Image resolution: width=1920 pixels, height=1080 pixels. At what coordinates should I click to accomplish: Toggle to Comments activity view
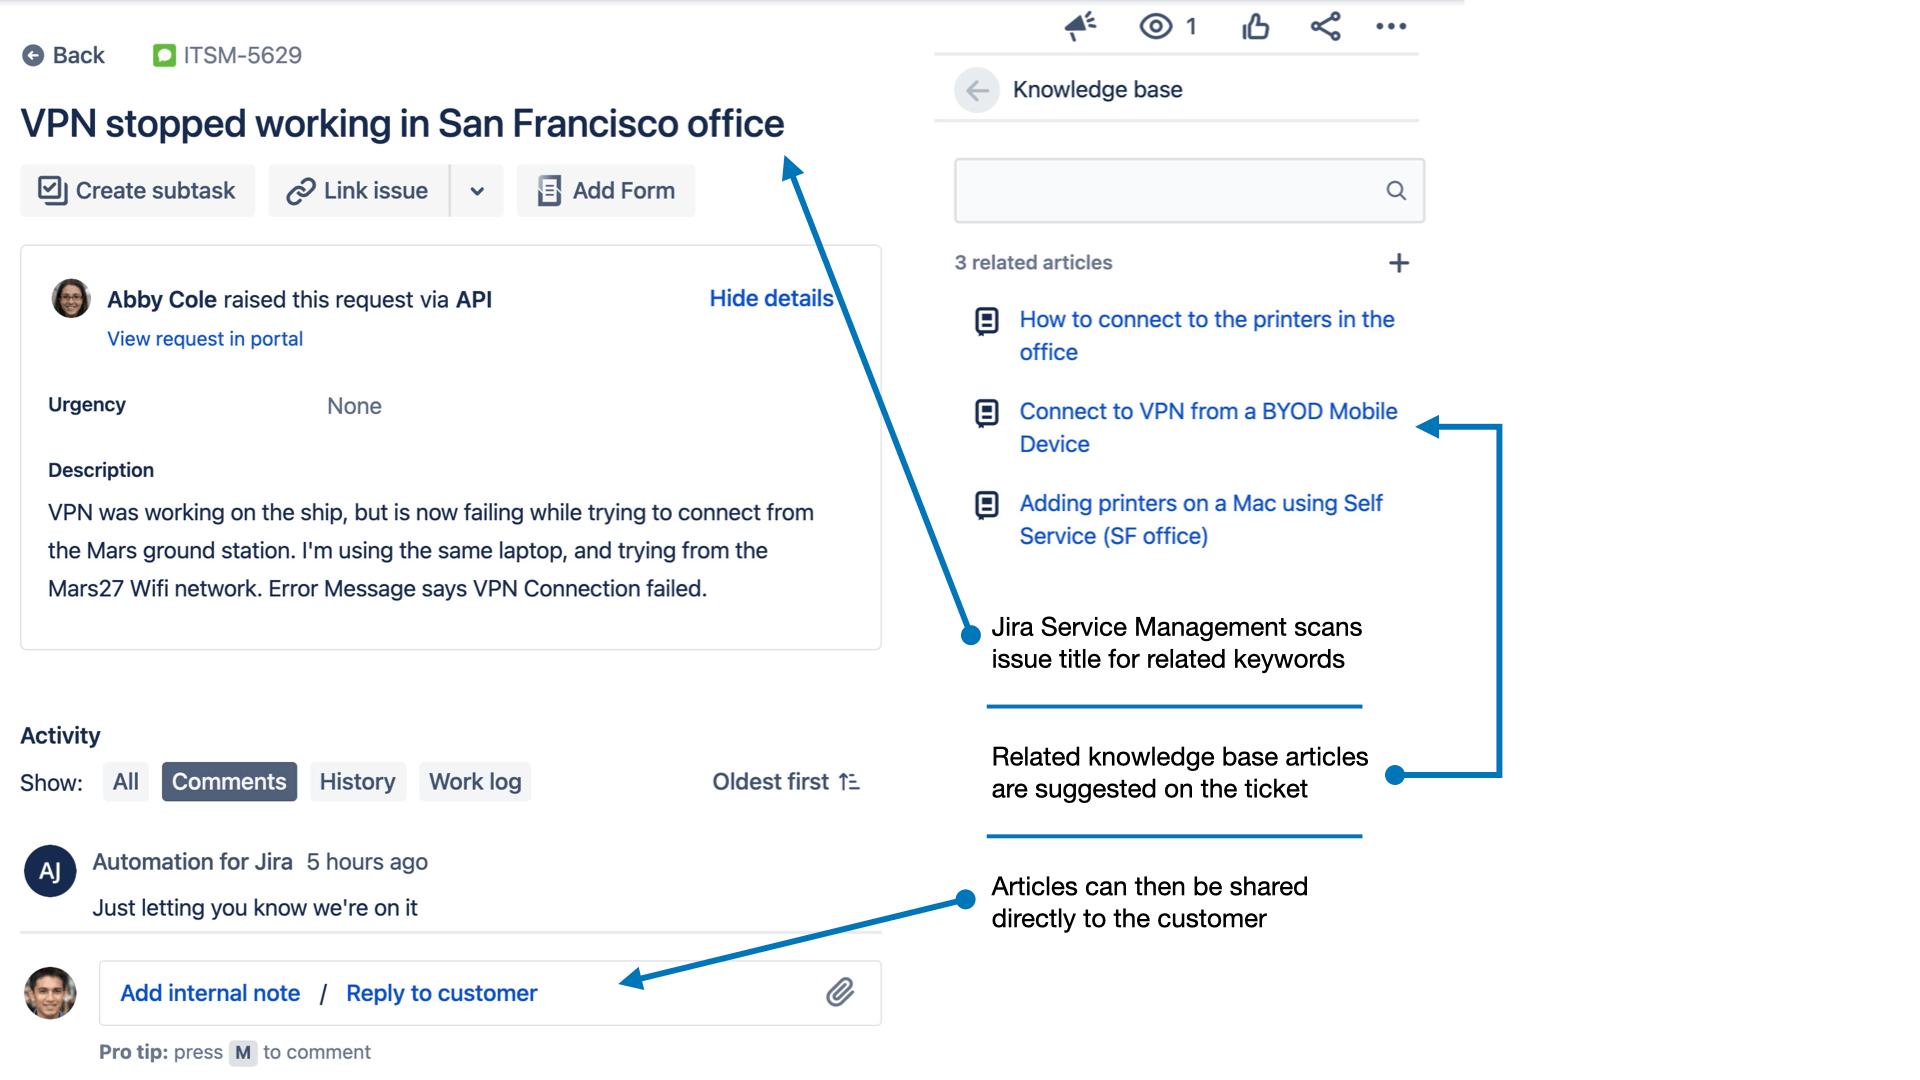click(227, 781)
